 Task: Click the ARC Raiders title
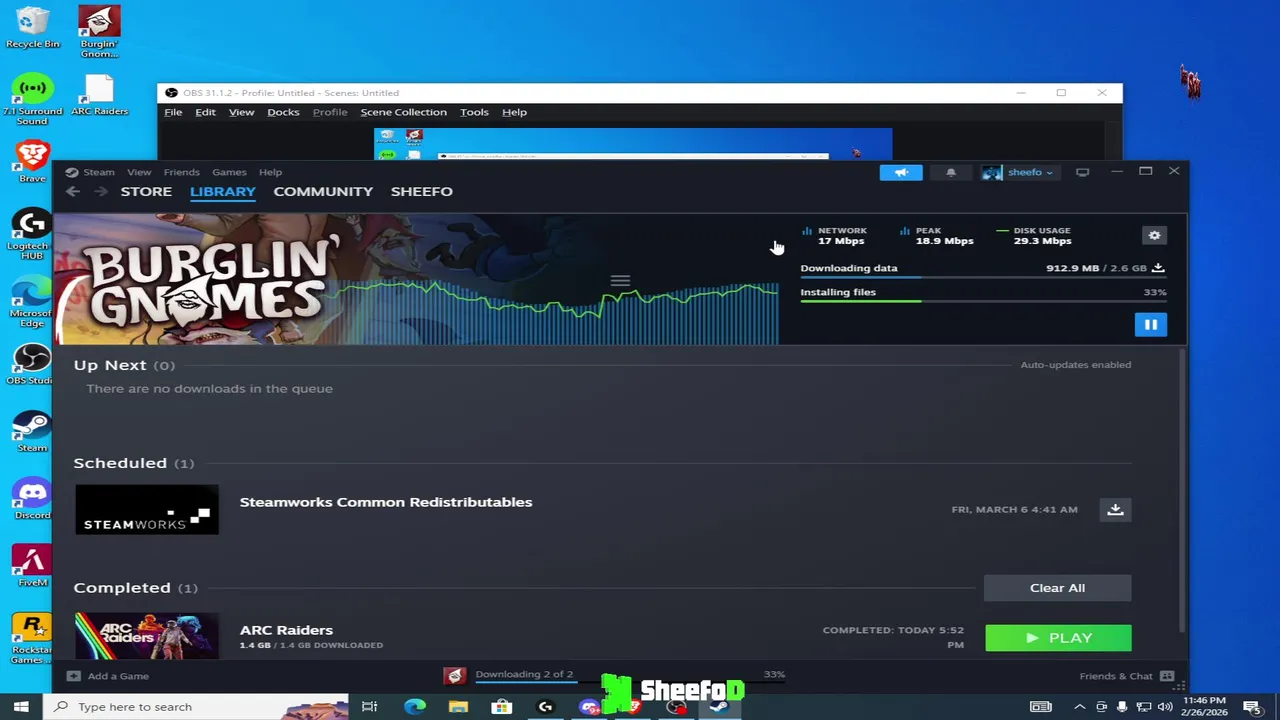286,630
